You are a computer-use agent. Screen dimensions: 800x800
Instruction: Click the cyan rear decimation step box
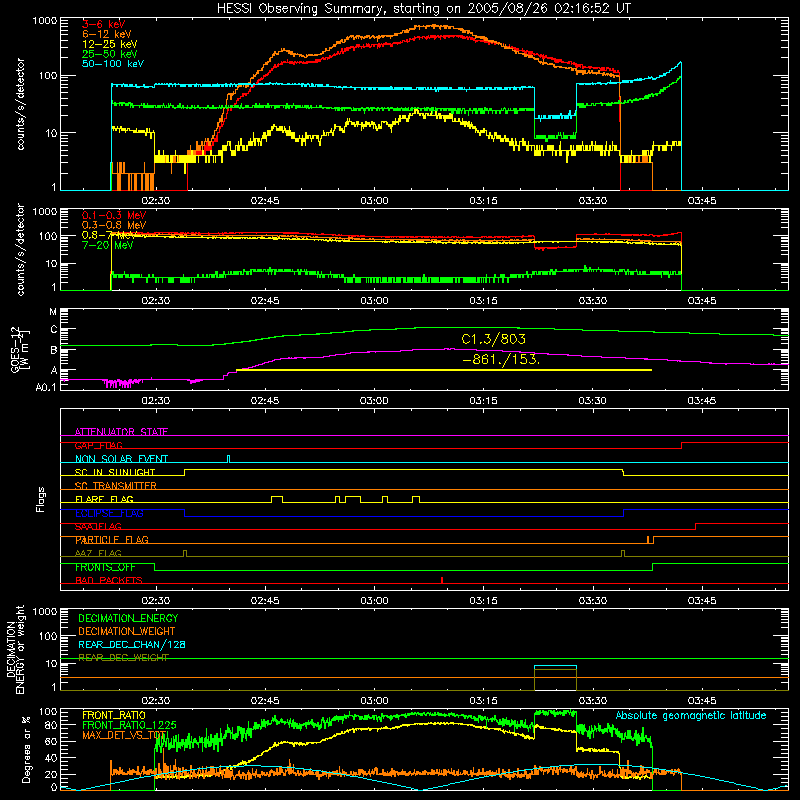[x=555, y=678]
